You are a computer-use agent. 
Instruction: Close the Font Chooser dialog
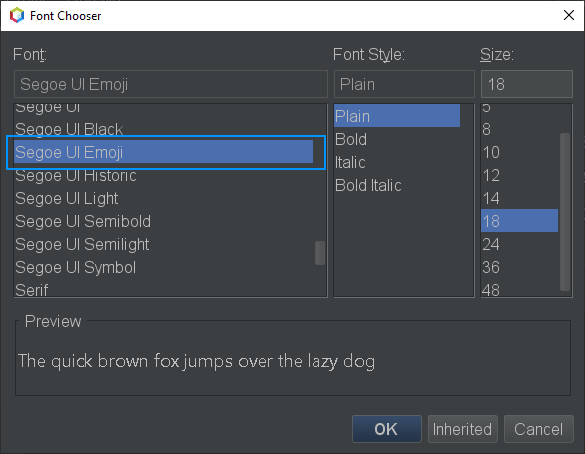[569, 15]
